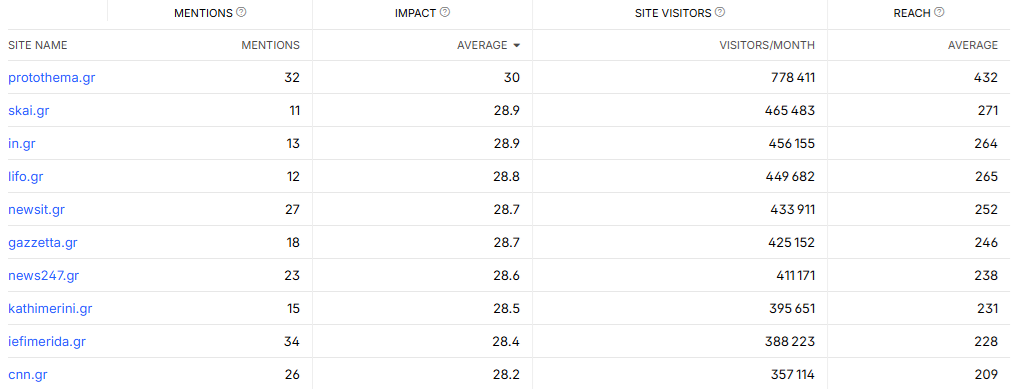Sort by the Reach AVERAGE column header
1017x389 pixels.
click(x=973, y=45)
